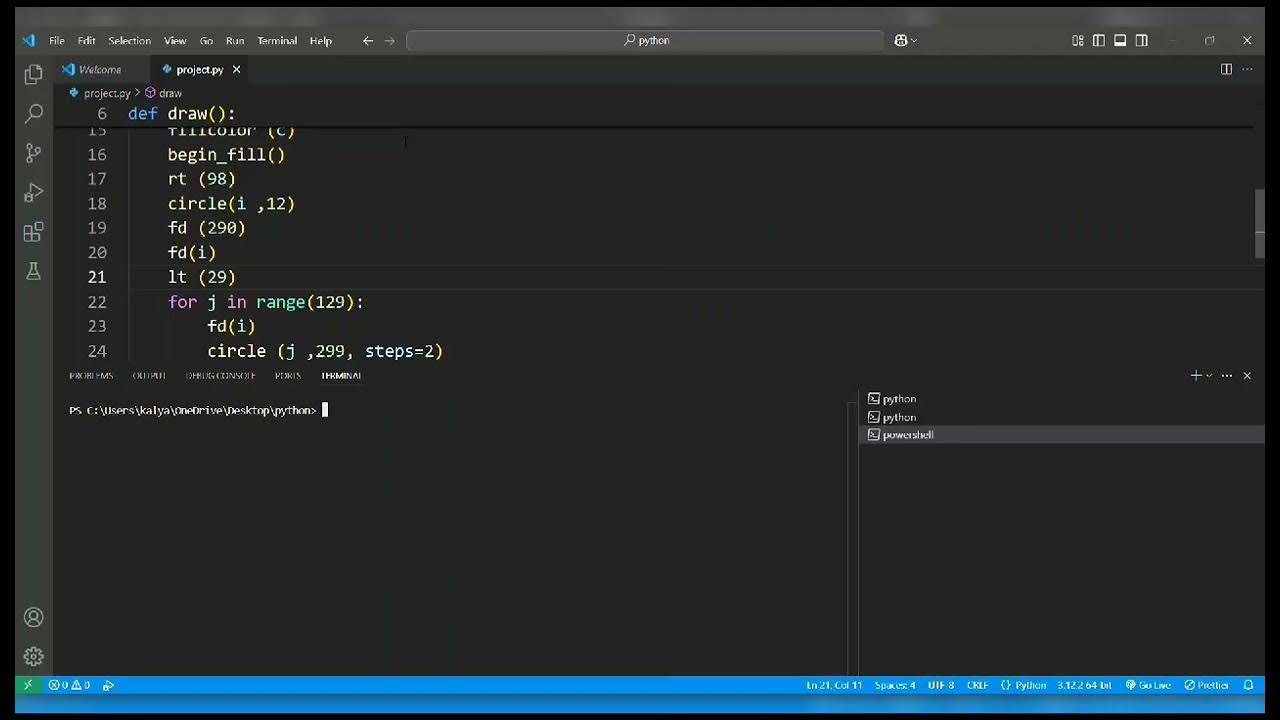The height and width of the screenshot is (720, 1280).
Task: Open the Help menu
Action: coord(320,41)
